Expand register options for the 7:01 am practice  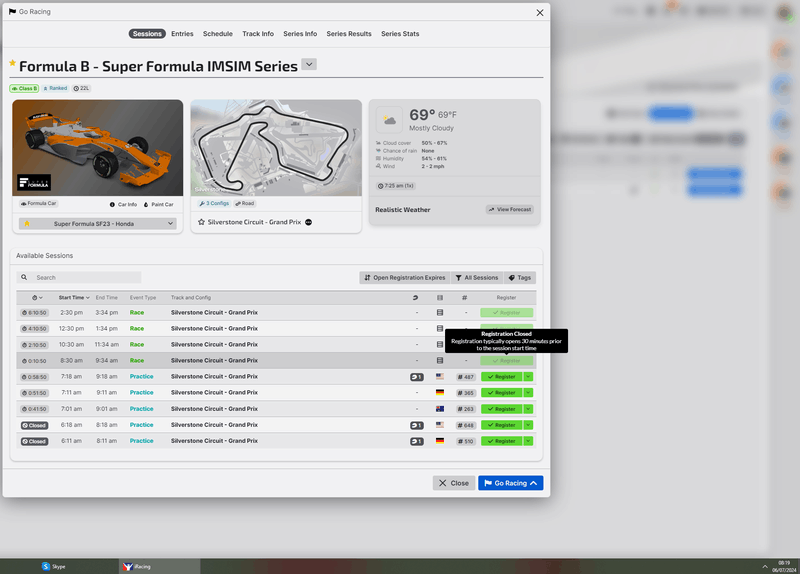[528, 409]
